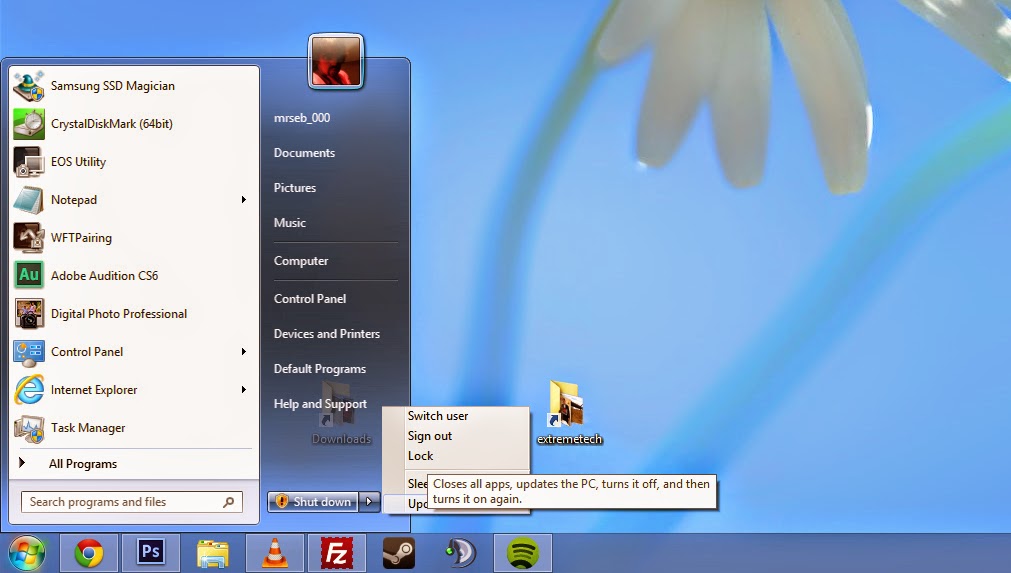Open mrseb_000 user folder link
The image size is (1011, 573).
pos(302,118)
